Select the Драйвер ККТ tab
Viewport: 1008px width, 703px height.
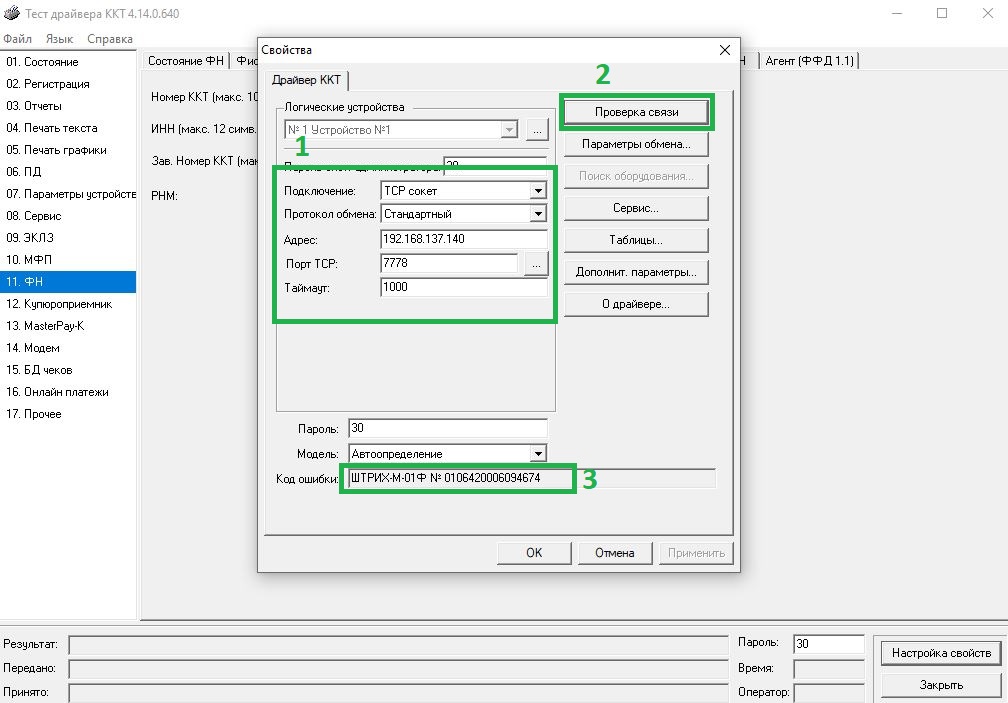point(304,80)
